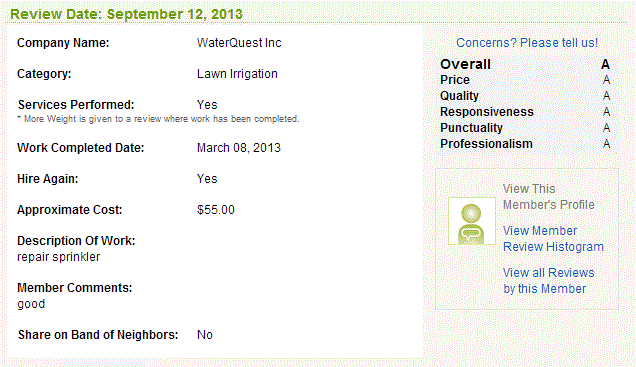636x367 pixels.
Task: Click the $55.00 approximate cost value
Action: [216, 210]
